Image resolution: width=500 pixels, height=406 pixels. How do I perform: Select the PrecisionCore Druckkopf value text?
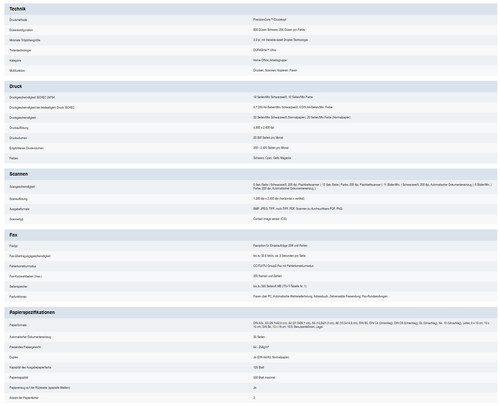pyautogui.click(x=270, y=20)
